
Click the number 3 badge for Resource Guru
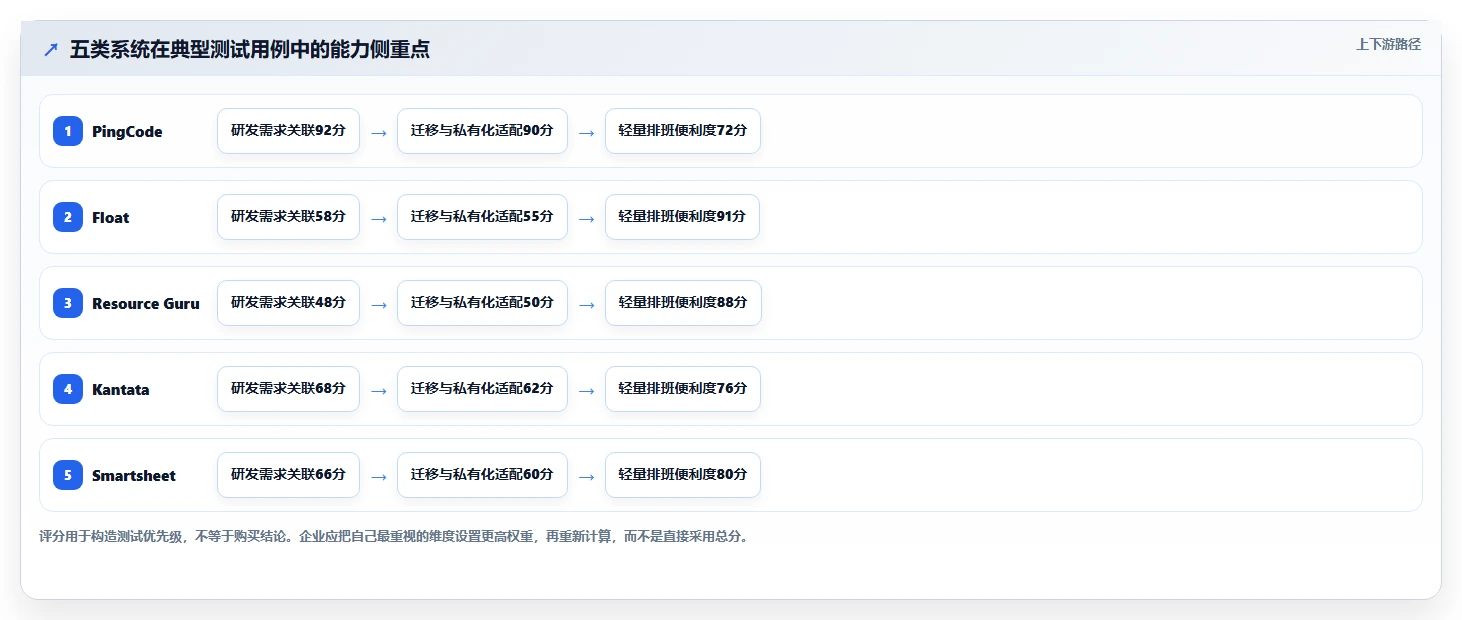point(68,303)
